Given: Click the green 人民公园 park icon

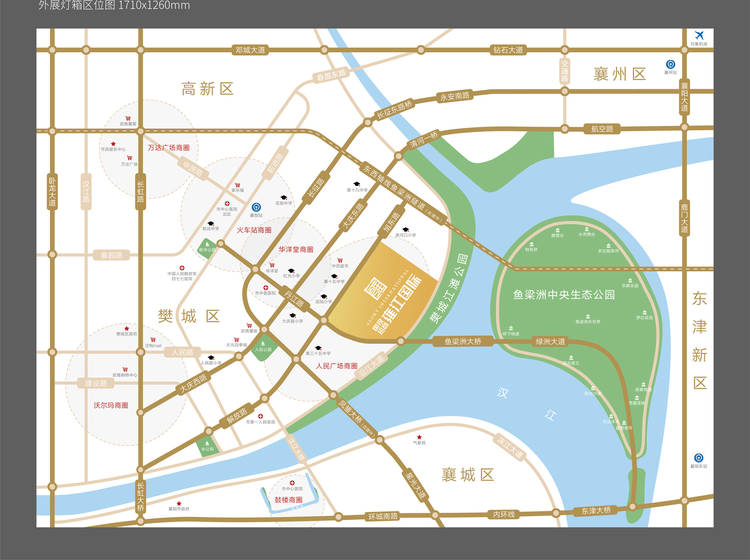Looking at the screenshot, I should point(264,347).
